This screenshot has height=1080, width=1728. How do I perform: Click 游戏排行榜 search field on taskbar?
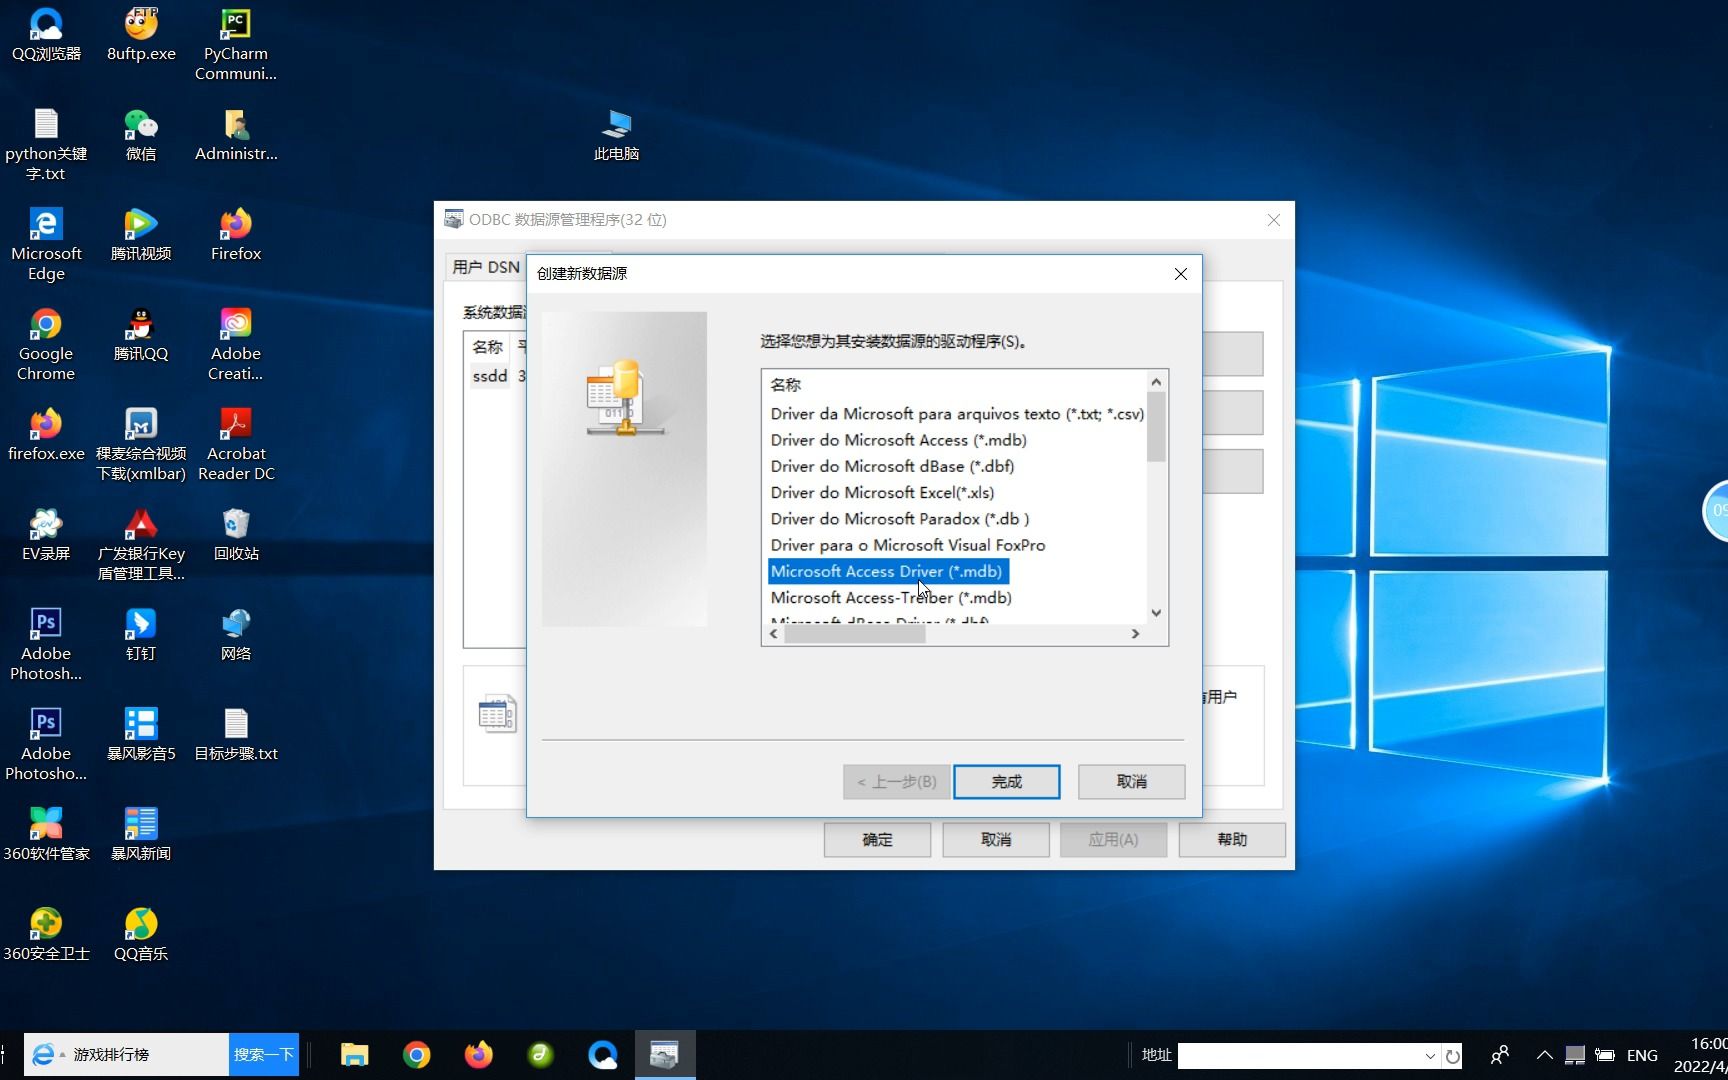tap(148, 1054)
